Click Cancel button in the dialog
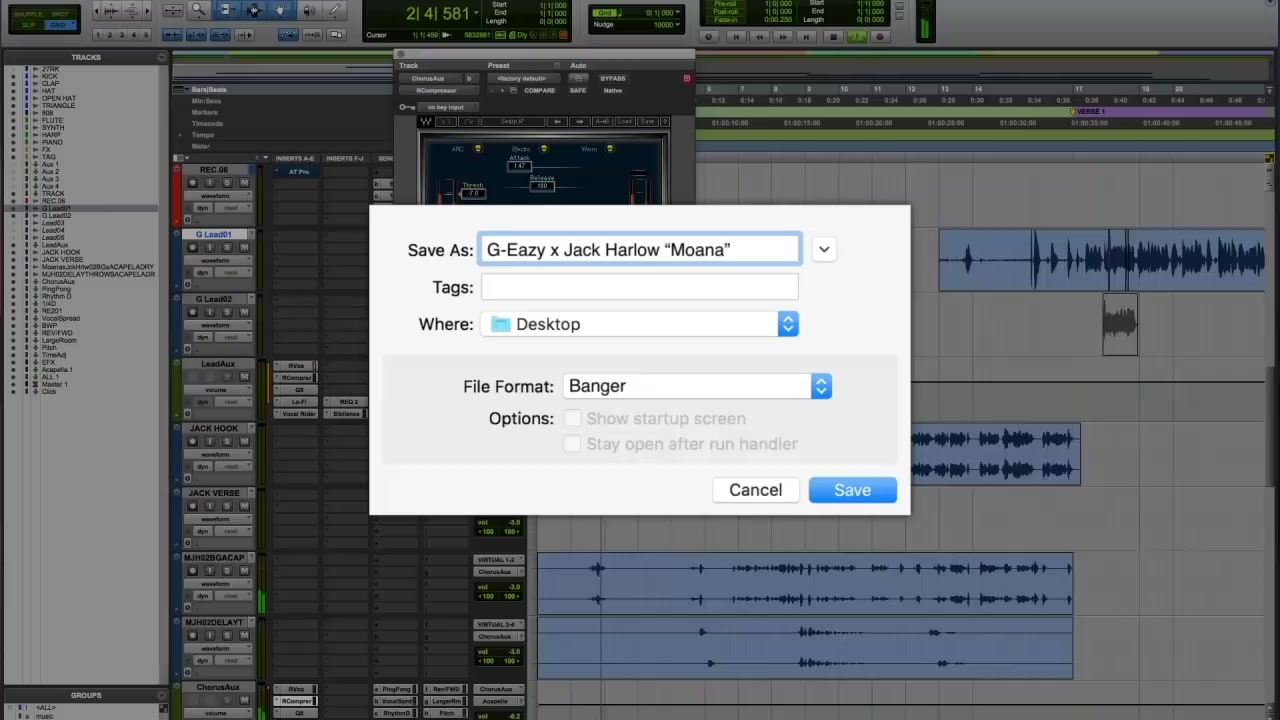The width and height of the screenshot is (1280, 720). click(x=755, y=490)
